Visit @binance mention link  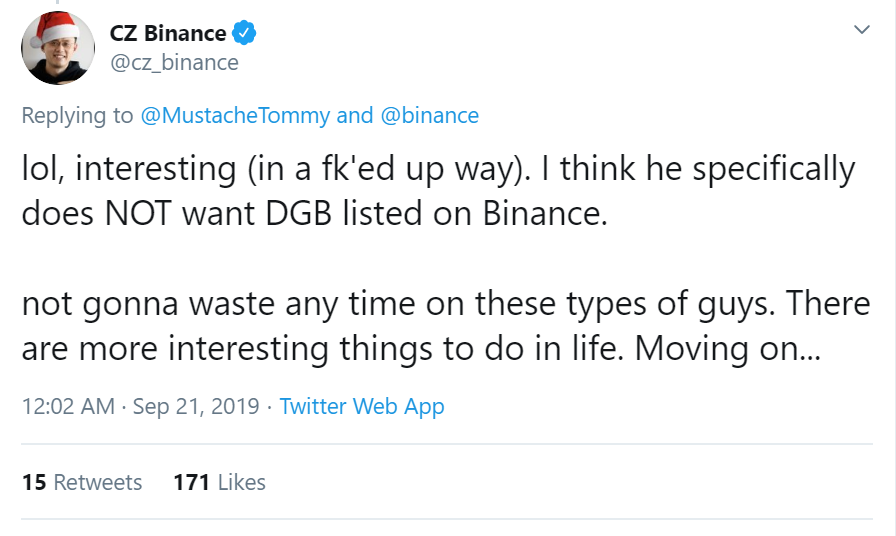pyautogui.click(x=430, y=115)
